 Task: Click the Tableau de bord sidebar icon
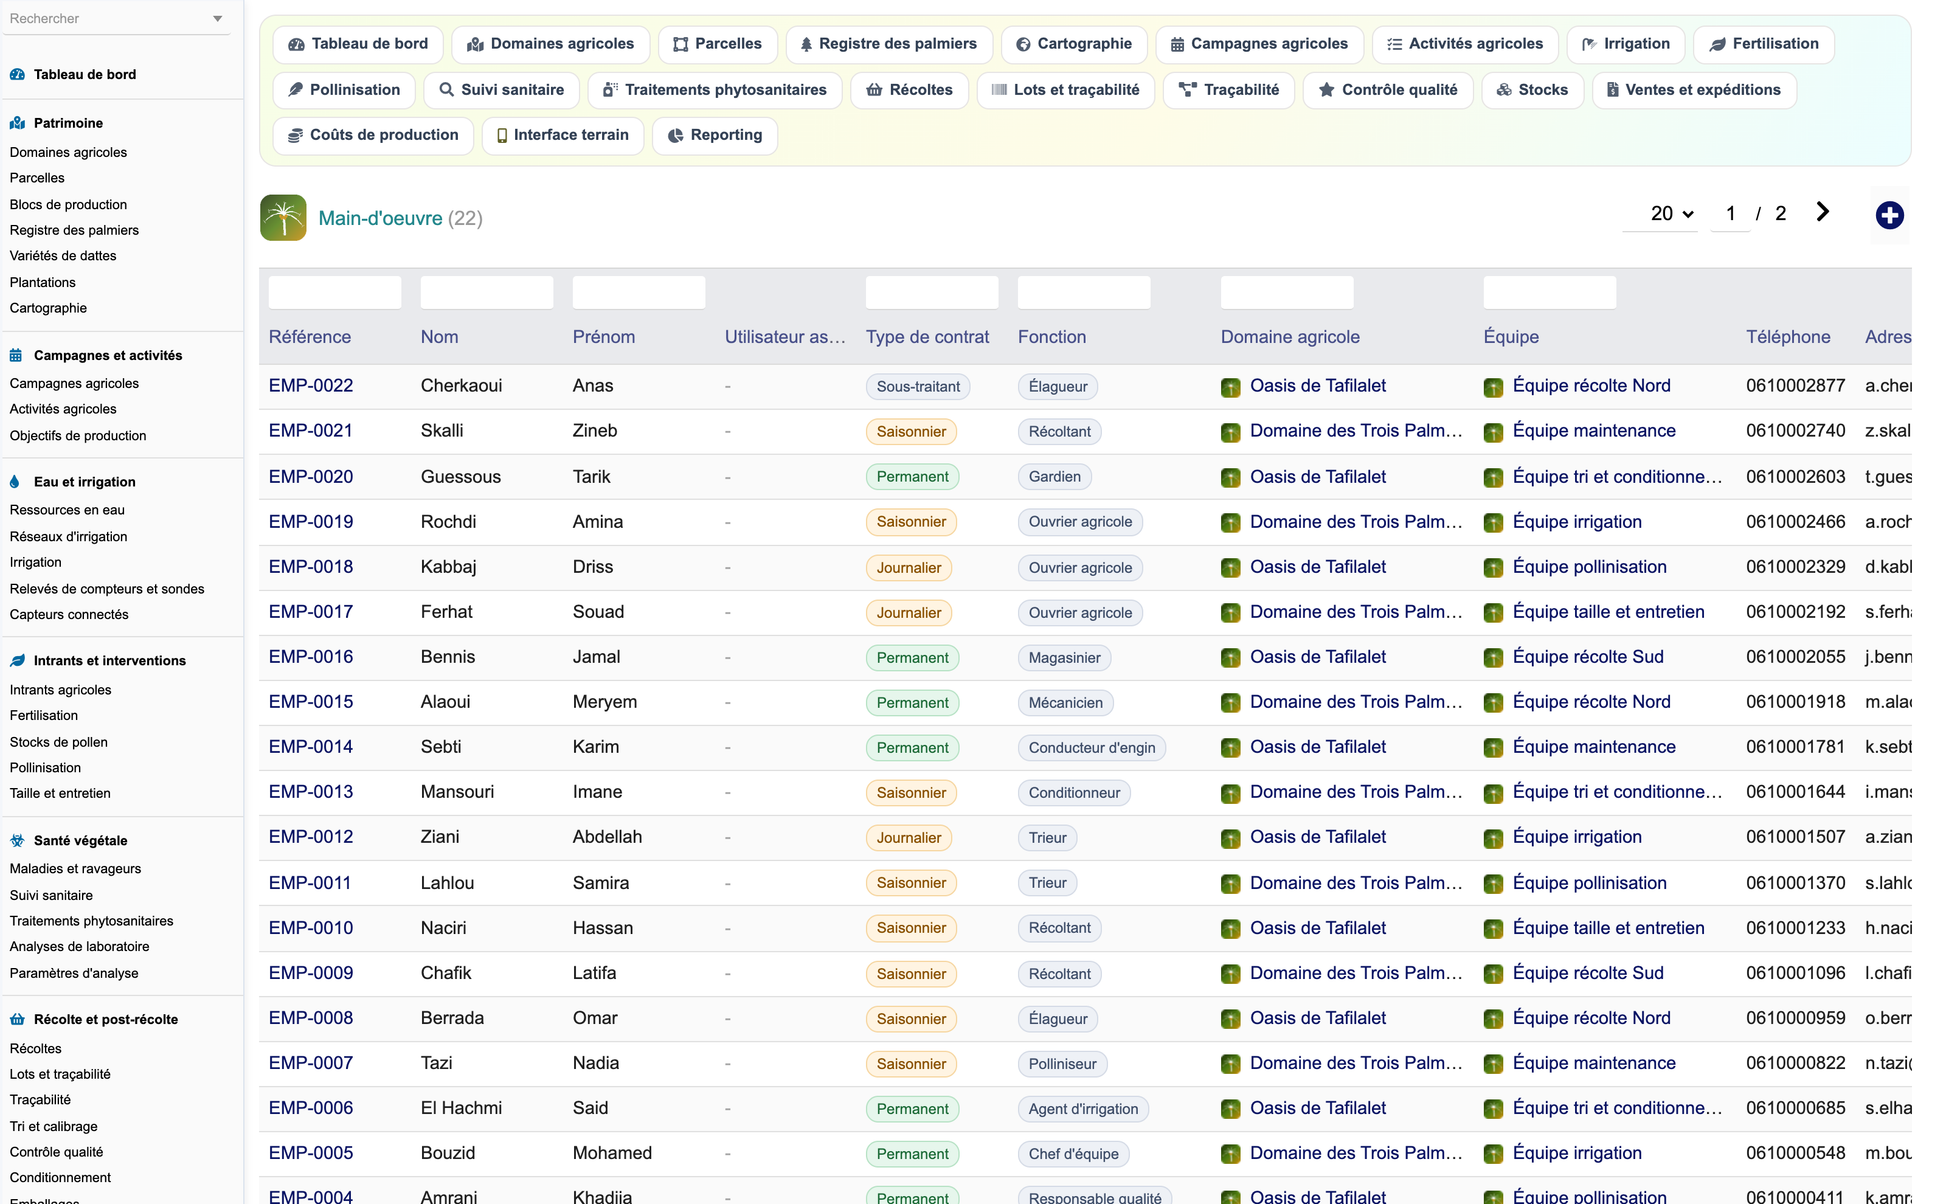17,74
